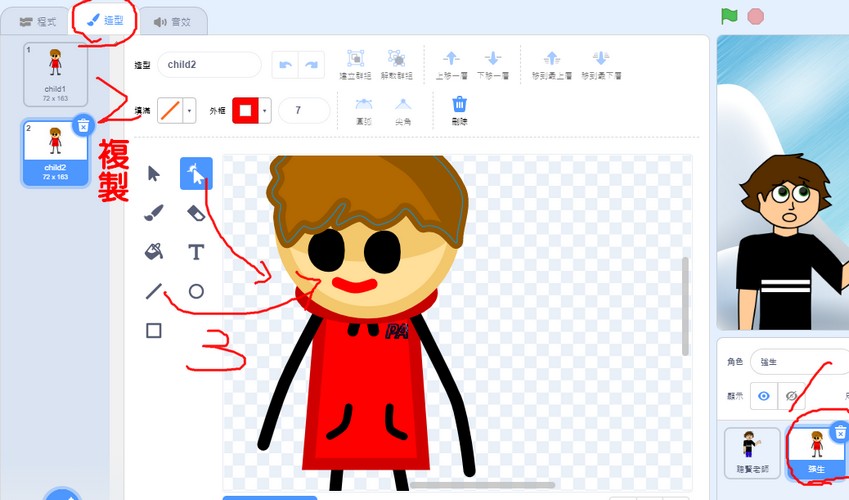Bring selection to the front layer
Image resolution: width=849 pixels, height=500 pixels.
pyautogui.click(x=552, y=65)
